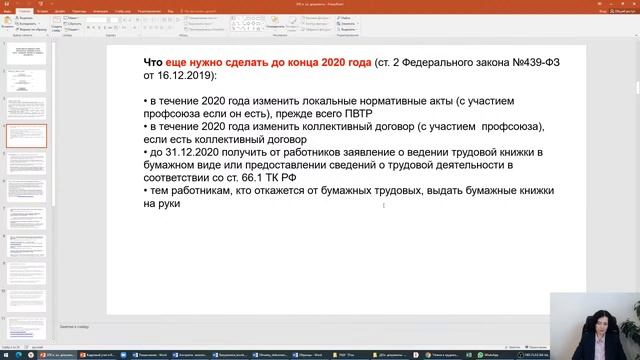640x360 pixels.
Task: Switch to the Рецензирование (Review) tab
Action: tap(149, 11)
